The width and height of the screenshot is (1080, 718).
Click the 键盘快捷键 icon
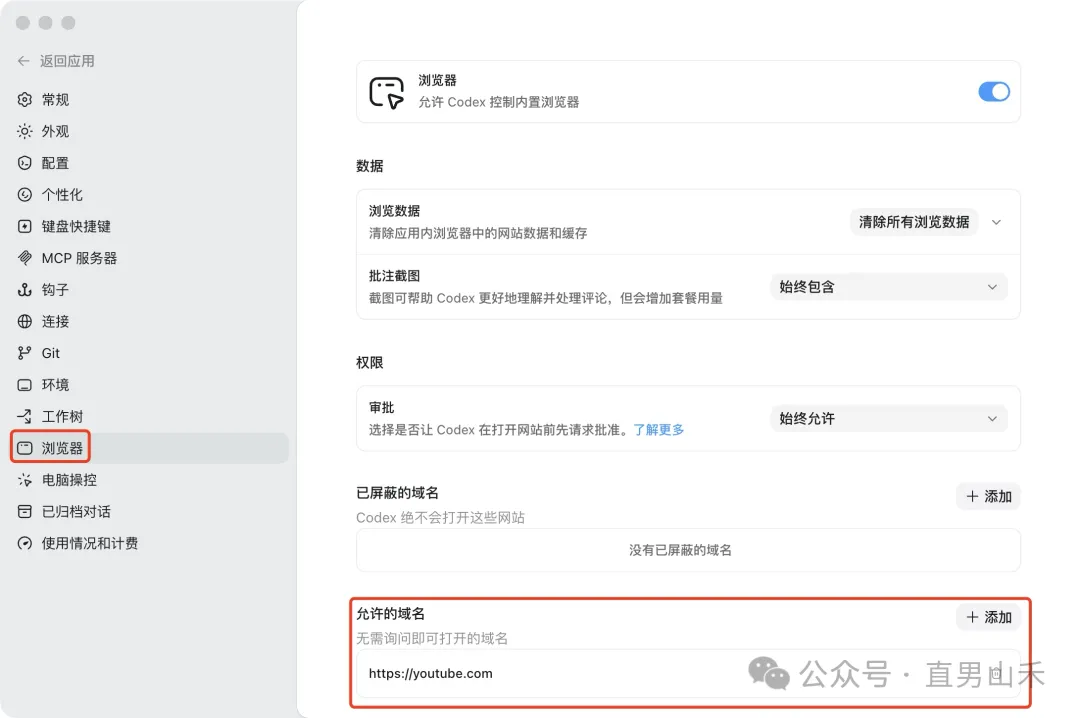click(x=25, y=226)
